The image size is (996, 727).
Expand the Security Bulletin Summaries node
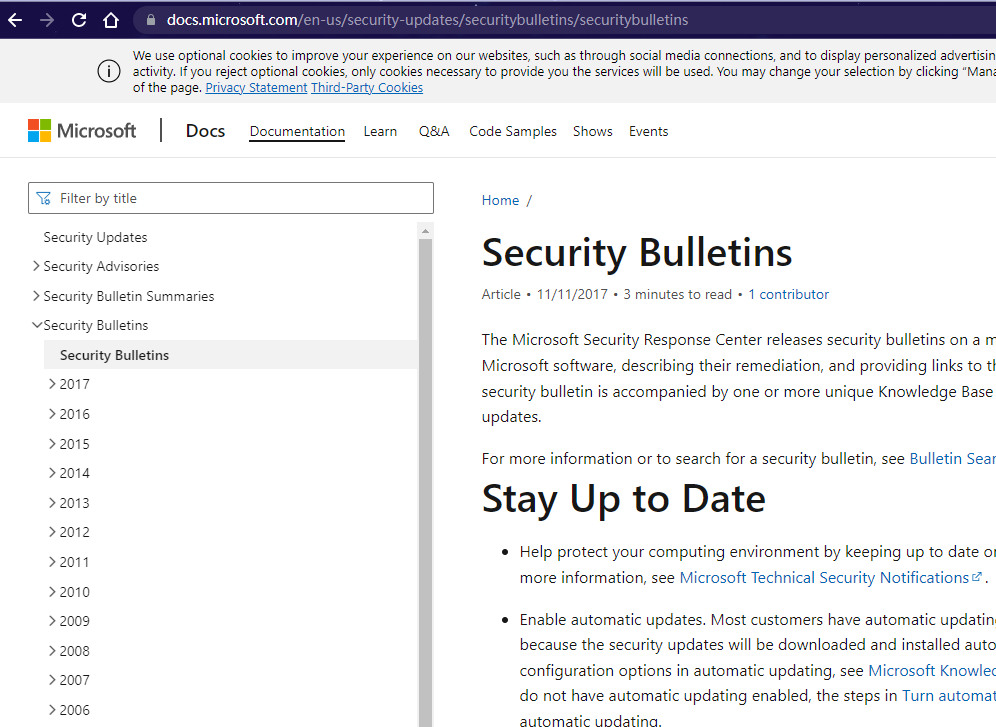[x=36, y=296]
